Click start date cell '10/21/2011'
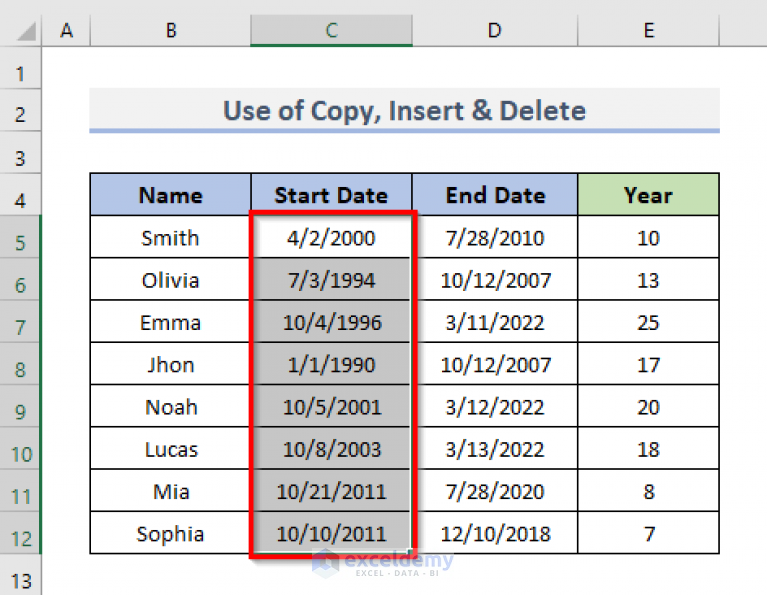The width and height of the screenshot is (767, 595). point(331,491)
